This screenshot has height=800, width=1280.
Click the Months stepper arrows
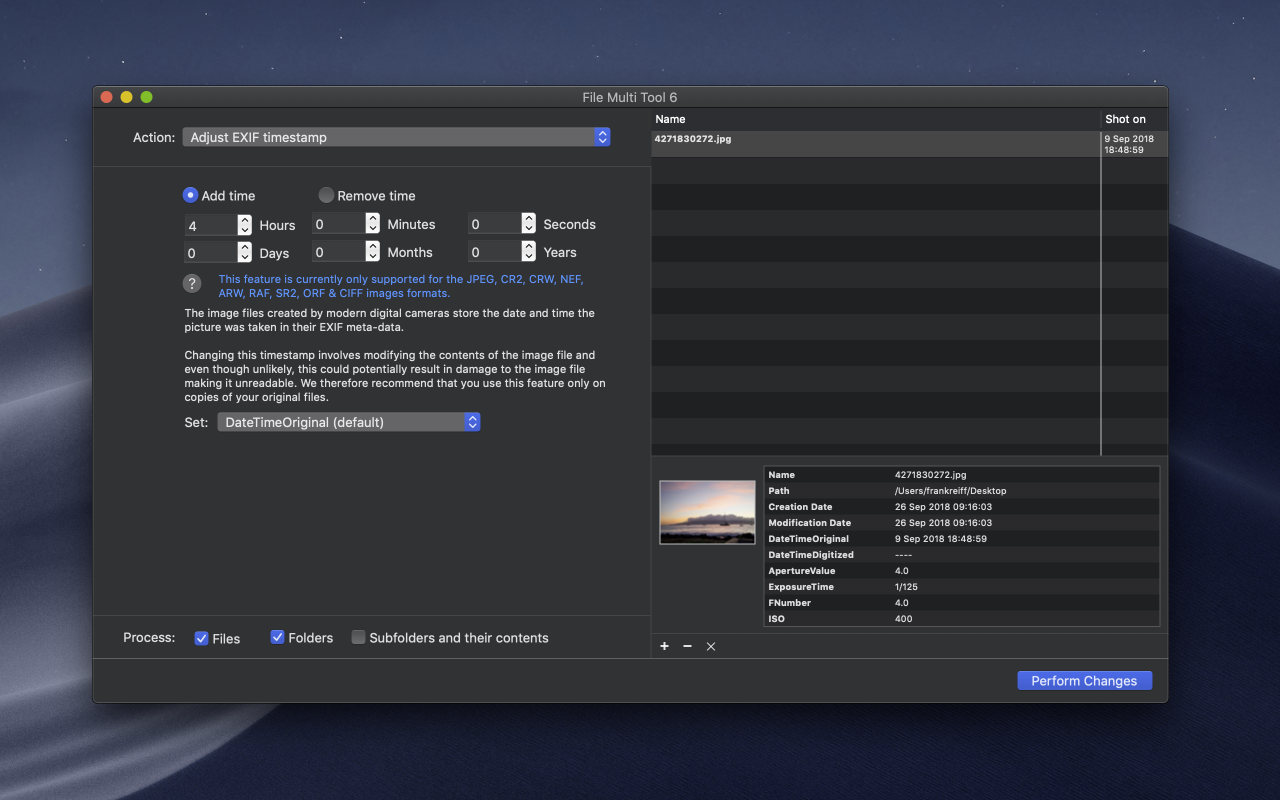(373, 252)
